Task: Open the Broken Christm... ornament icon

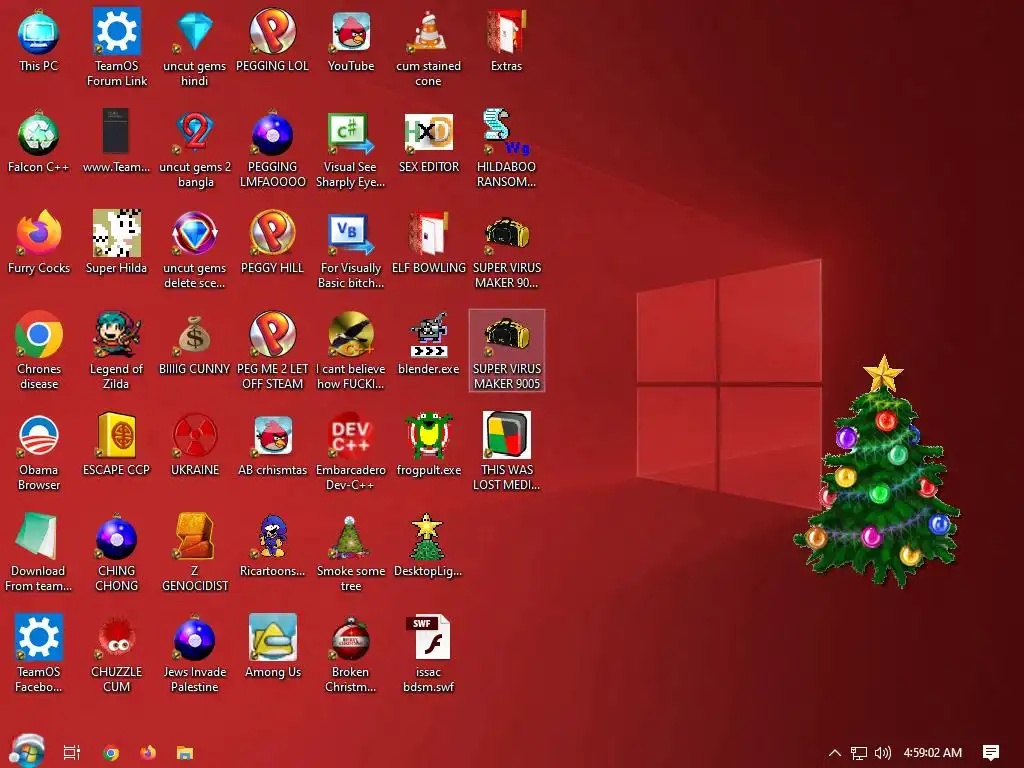Action: point(351,653)
